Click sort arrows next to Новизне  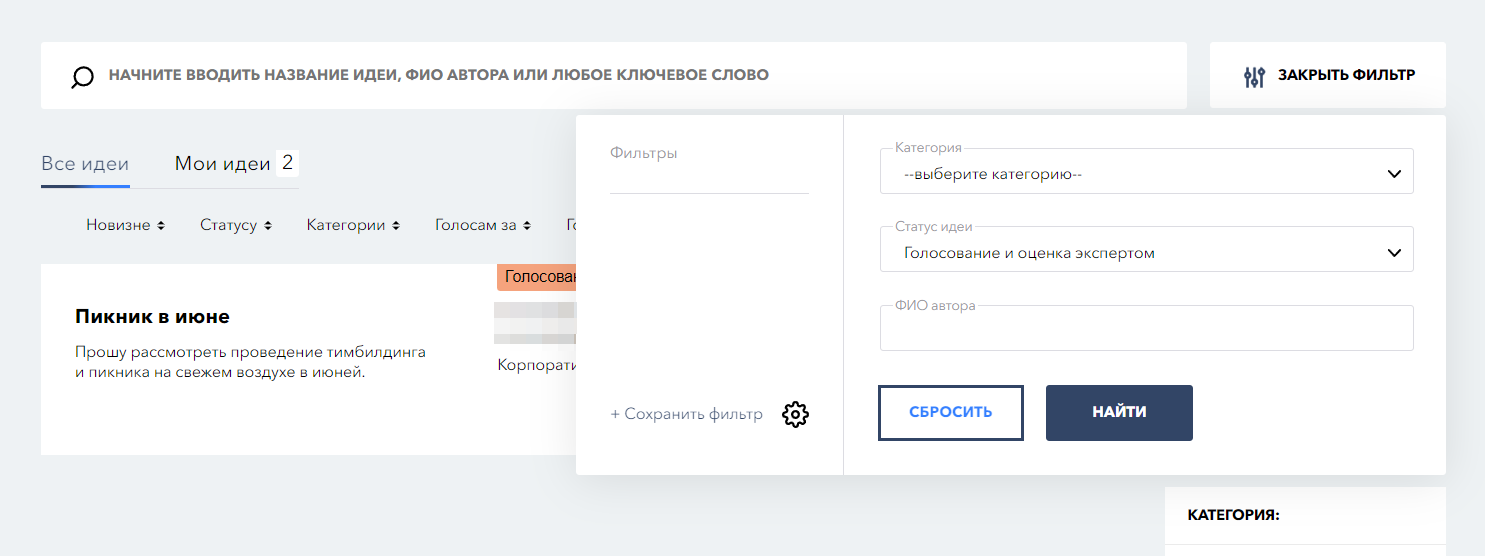pos(161,226)
